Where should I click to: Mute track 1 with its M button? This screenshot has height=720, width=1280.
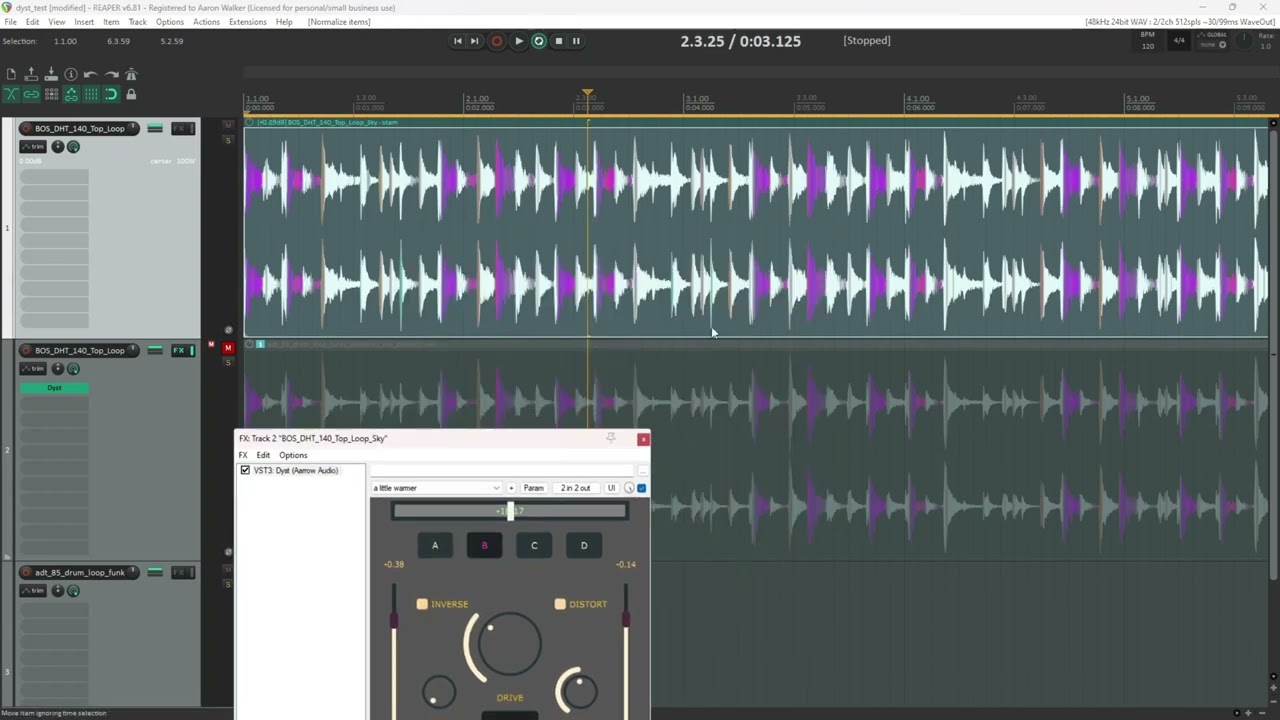[x=228, y=125]
